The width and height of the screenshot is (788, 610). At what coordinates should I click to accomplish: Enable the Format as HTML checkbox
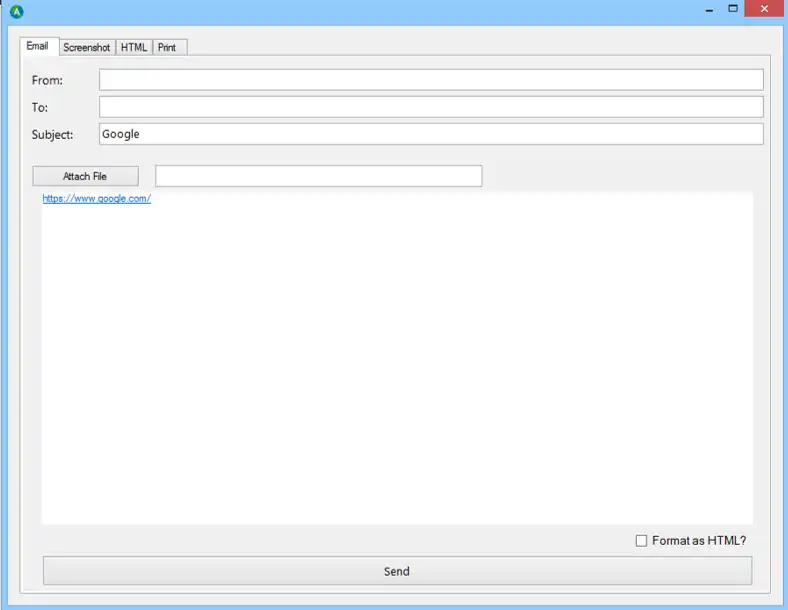pos(641,541)
